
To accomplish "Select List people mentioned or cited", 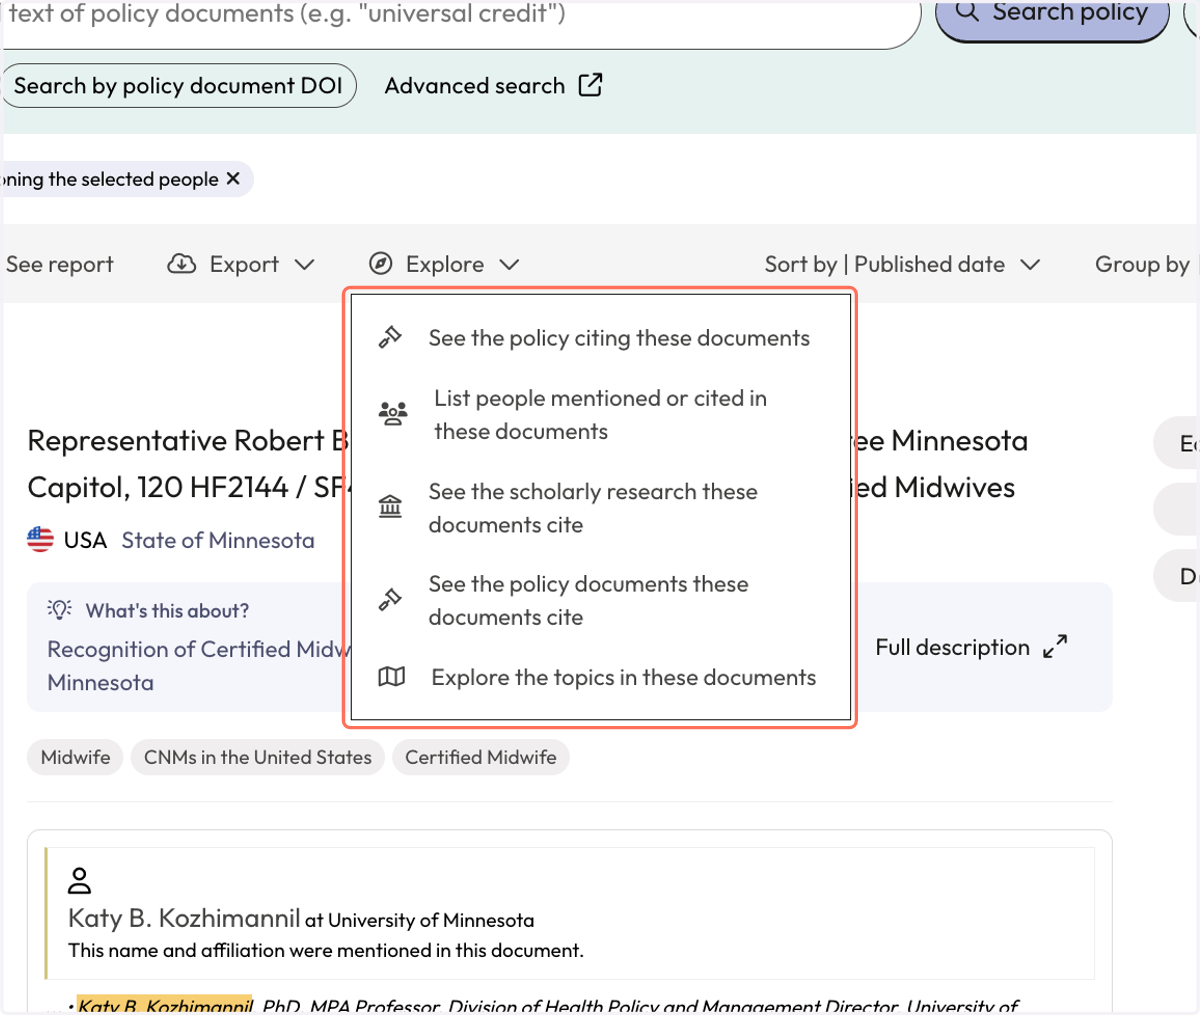I will (600, 415).
